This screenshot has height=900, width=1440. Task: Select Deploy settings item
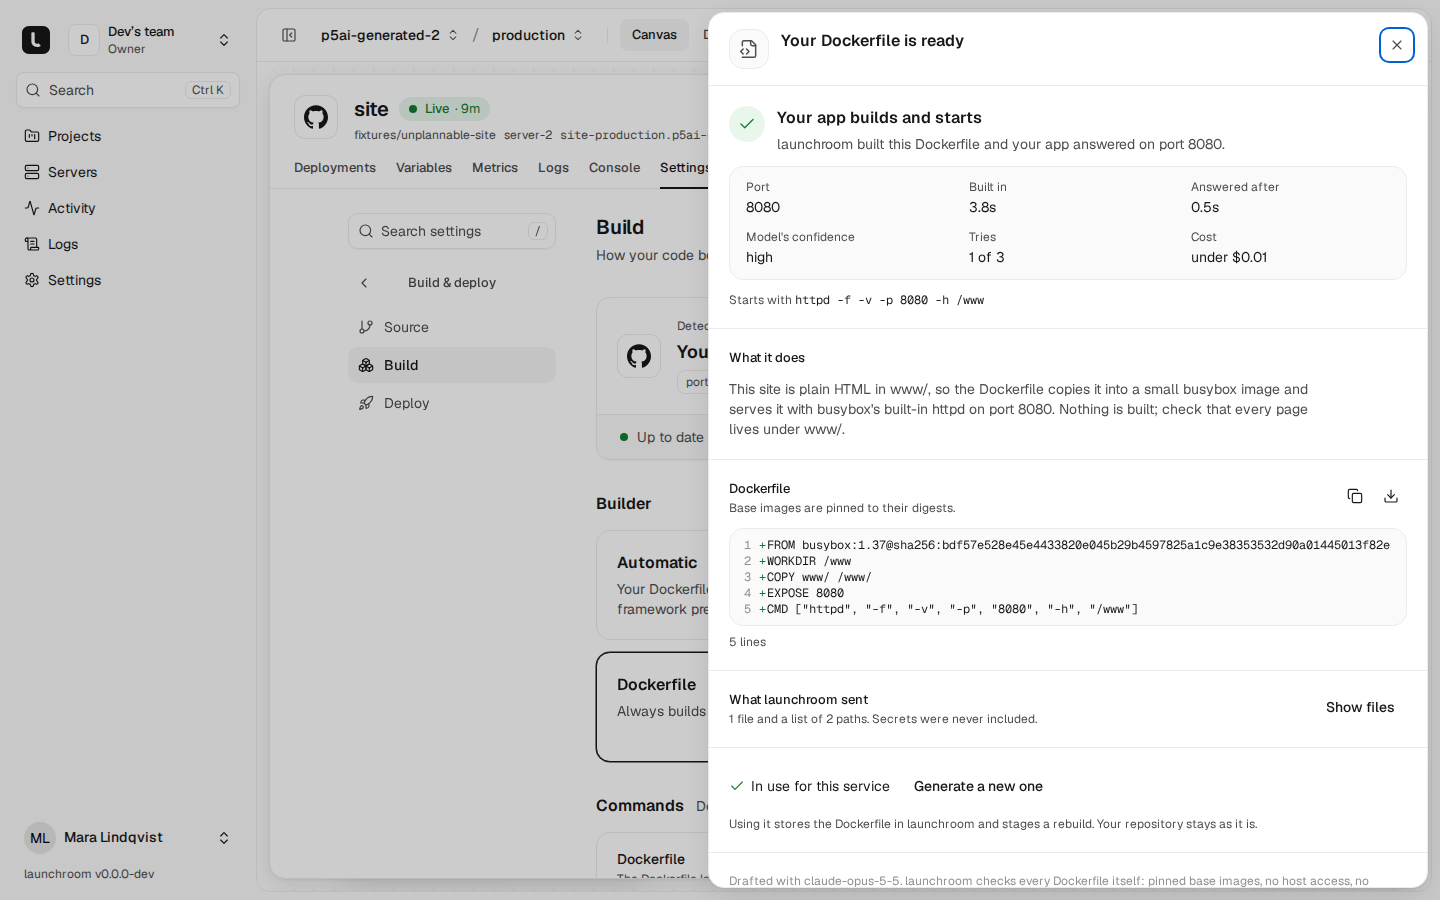452,403
